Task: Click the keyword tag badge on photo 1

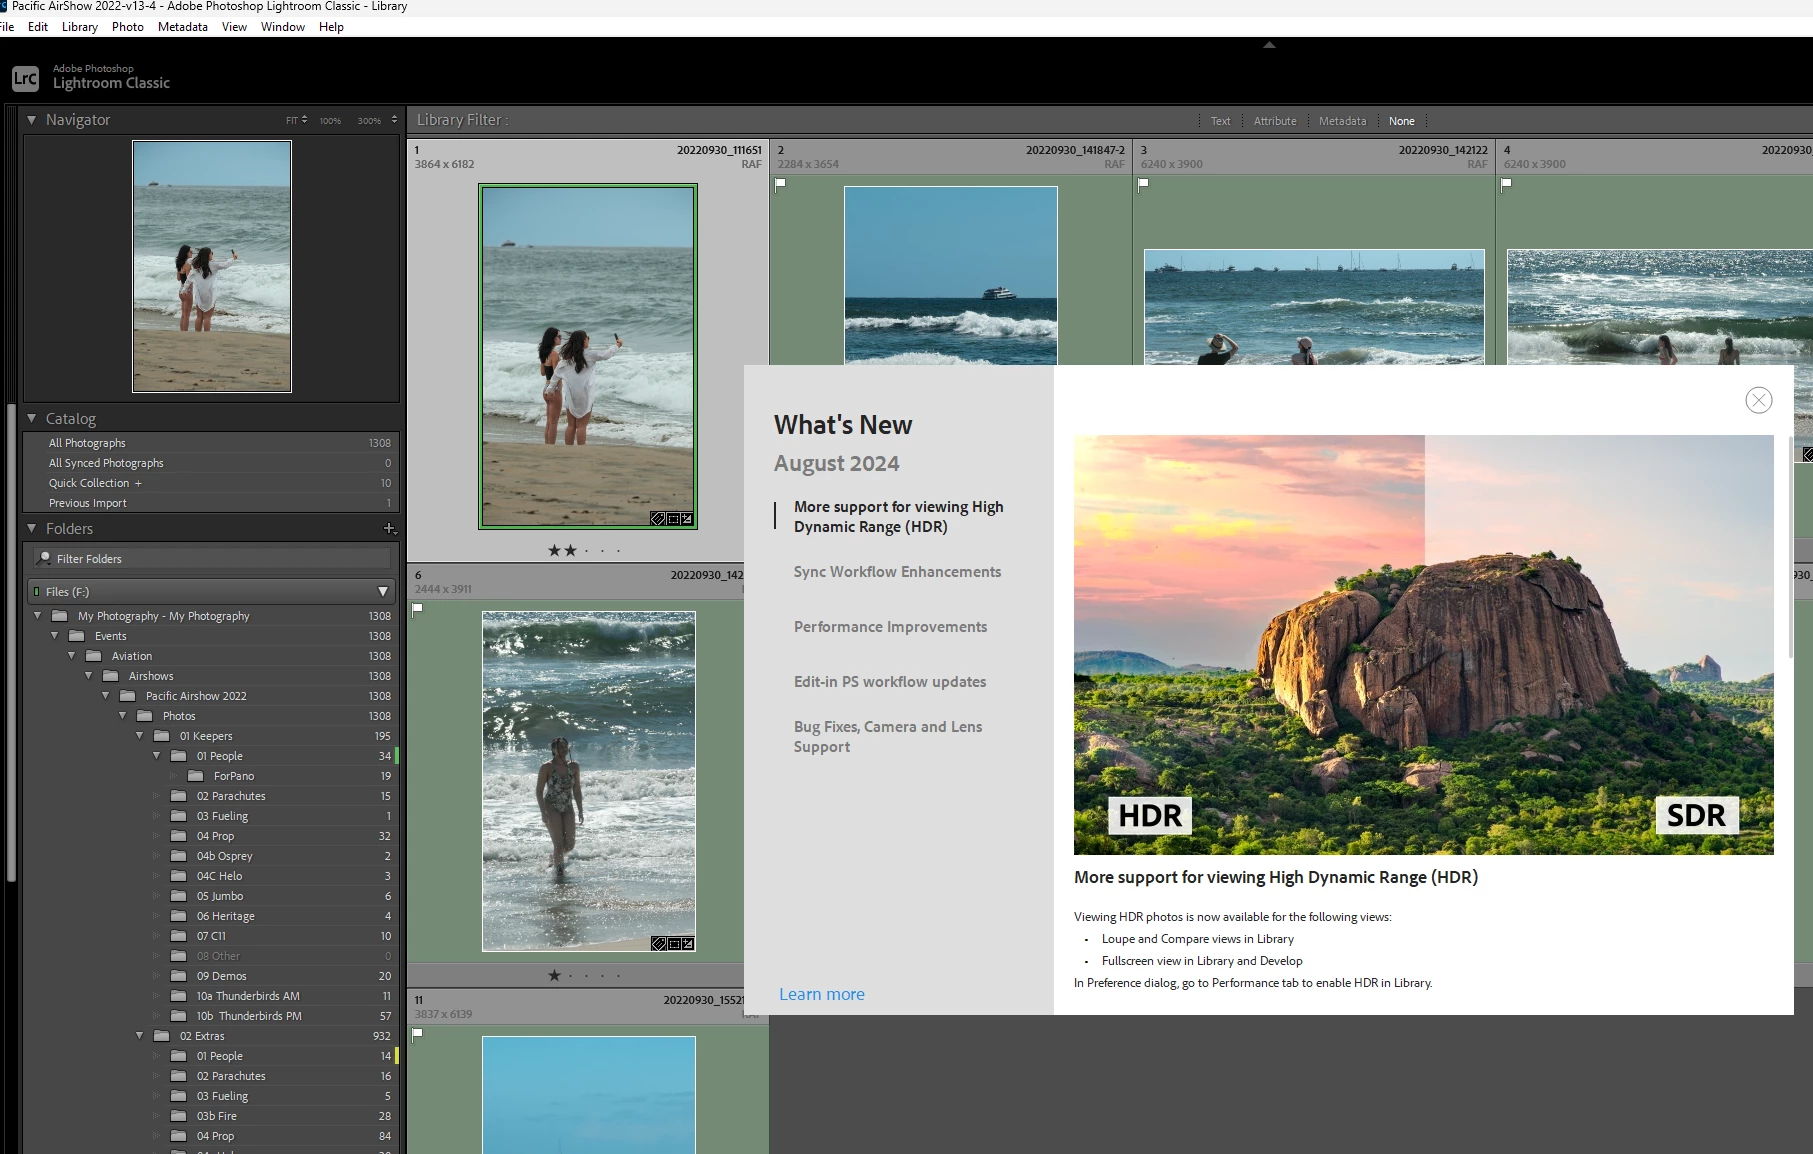Action: point(658,519)
